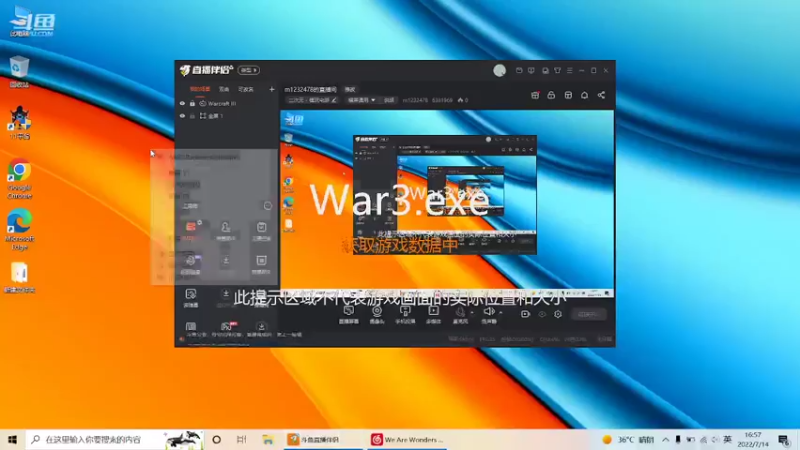
Task: Open the Windows Start menu
Action: click(12, 439)
